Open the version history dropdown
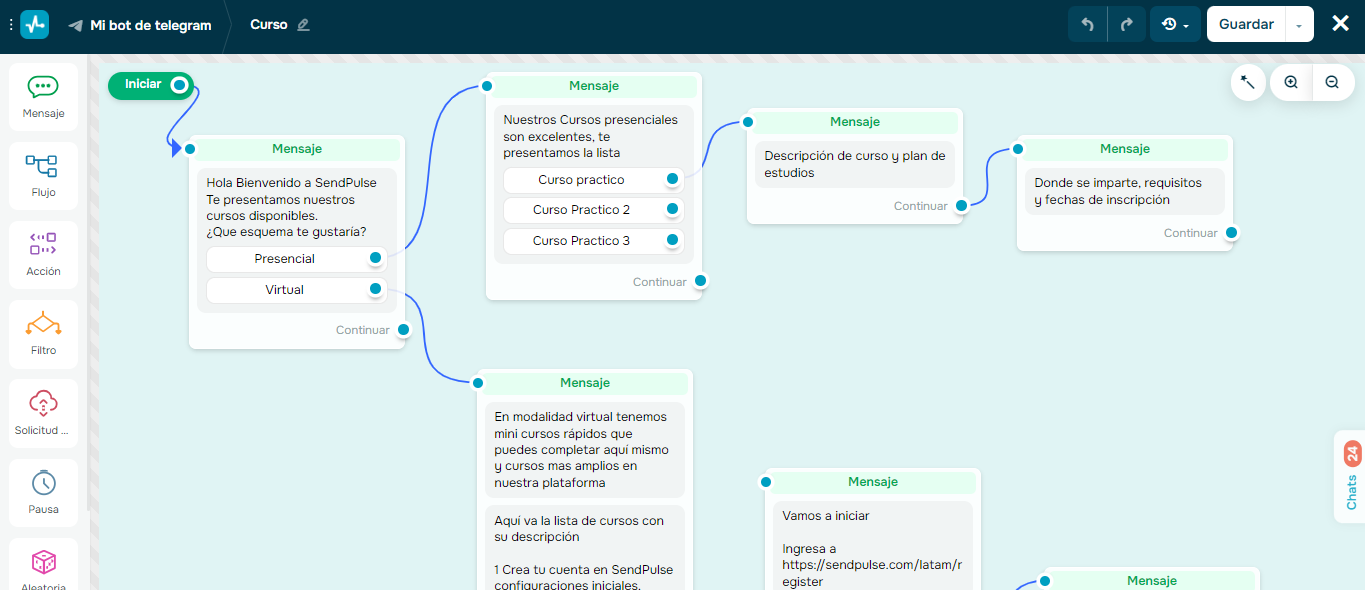The height and width of the screenshot is (590, 1365). coord(1175,24)
